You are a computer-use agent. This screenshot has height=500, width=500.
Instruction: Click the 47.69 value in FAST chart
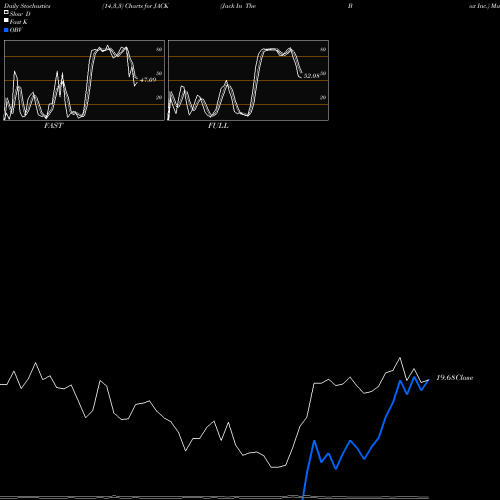tap(148, 80)
